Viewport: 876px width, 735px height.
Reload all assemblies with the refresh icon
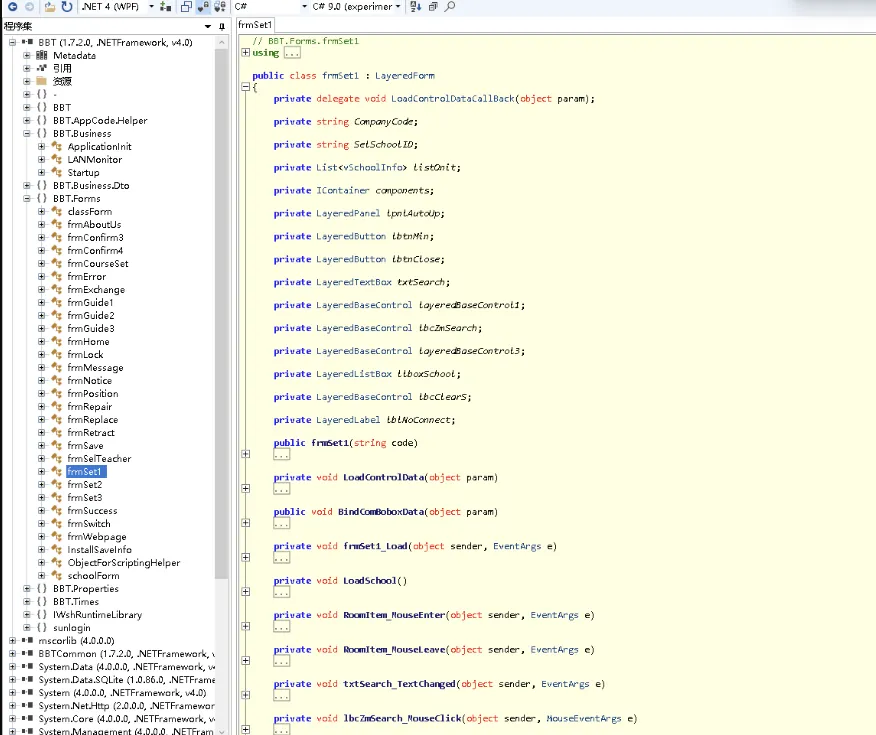(65, 7)
